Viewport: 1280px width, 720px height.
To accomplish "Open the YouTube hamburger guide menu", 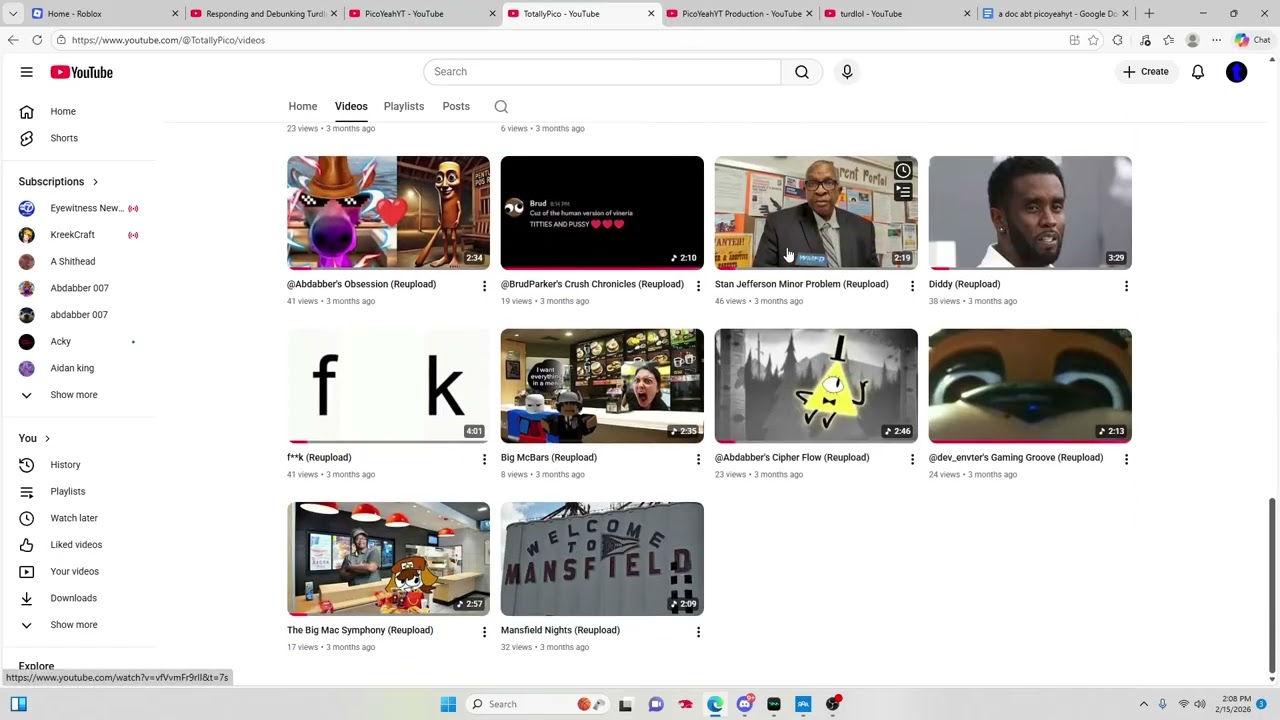I will (27, 72).
